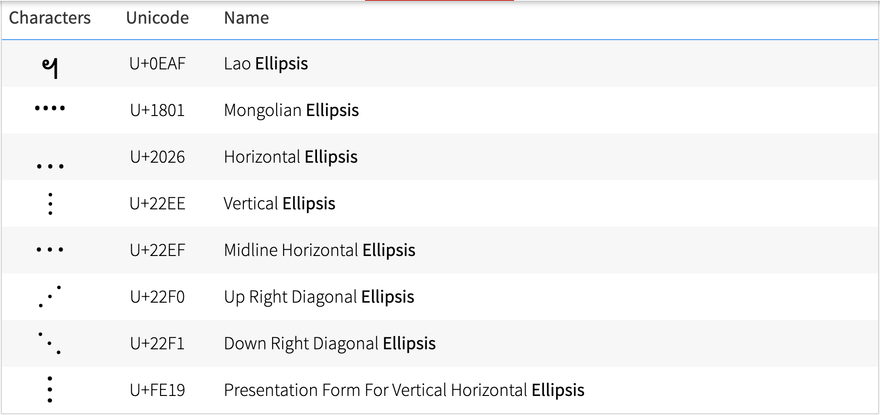Select the Midline Horizontal Ellipsis glyph
This screenshot has width=880, height=415.
(50, 250)
